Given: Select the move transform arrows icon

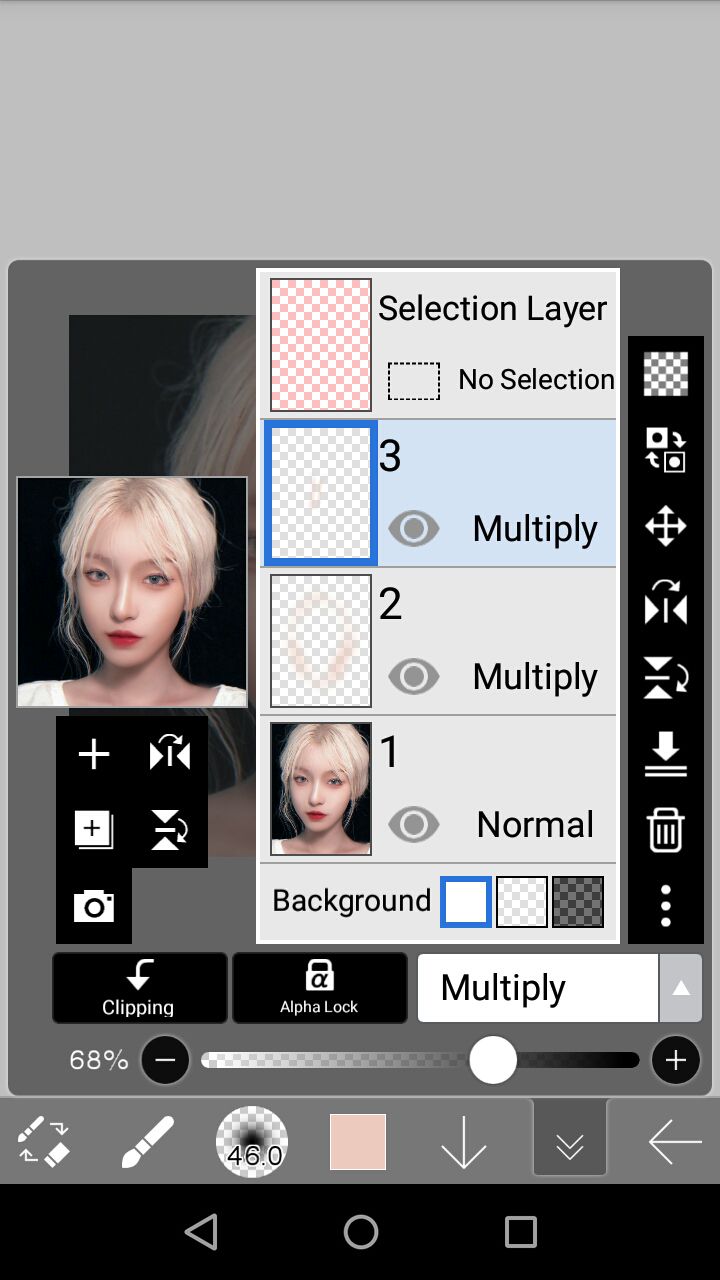Looking at the screenshot, I should tap(666, 526).
